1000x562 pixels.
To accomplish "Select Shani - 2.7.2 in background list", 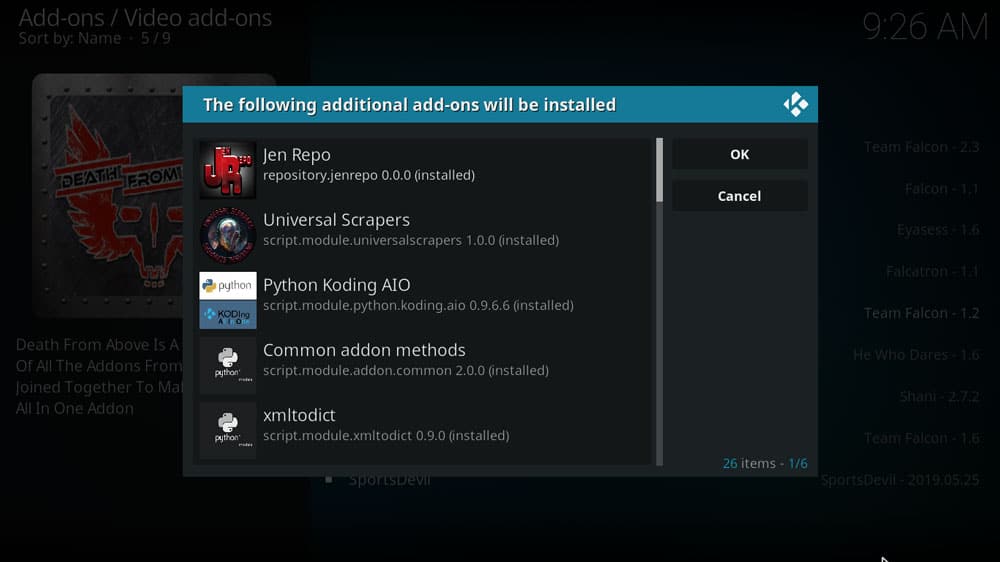I will [x=939, y=397].
